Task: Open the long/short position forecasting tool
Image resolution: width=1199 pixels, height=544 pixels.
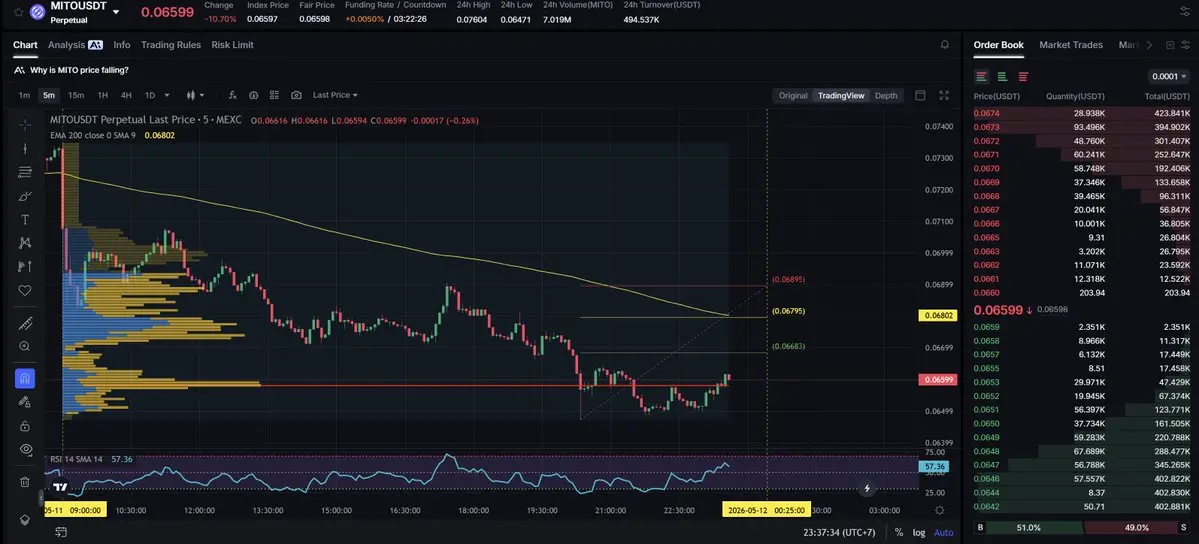Action: 24,266
